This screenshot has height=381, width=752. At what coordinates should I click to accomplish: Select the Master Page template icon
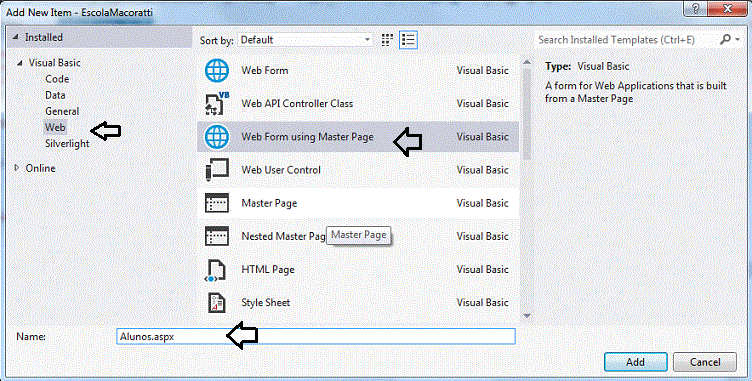pyautogui.click(x=217, y=203)
